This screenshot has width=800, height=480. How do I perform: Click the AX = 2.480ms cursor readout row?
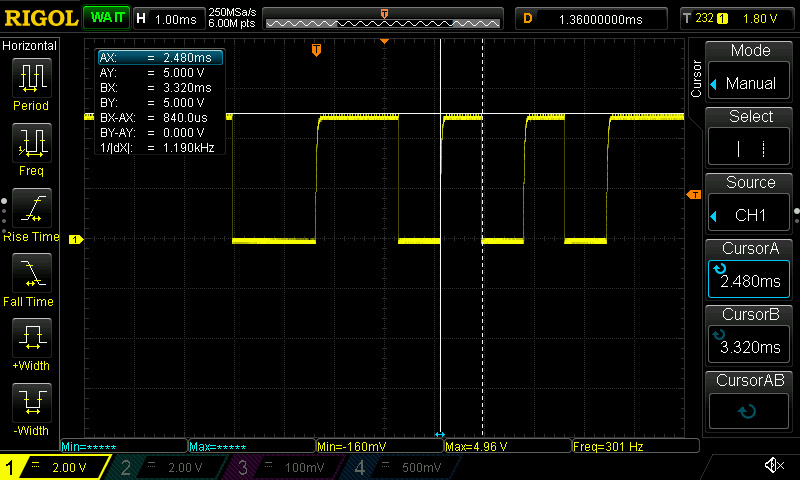click(x=160, y=57)
